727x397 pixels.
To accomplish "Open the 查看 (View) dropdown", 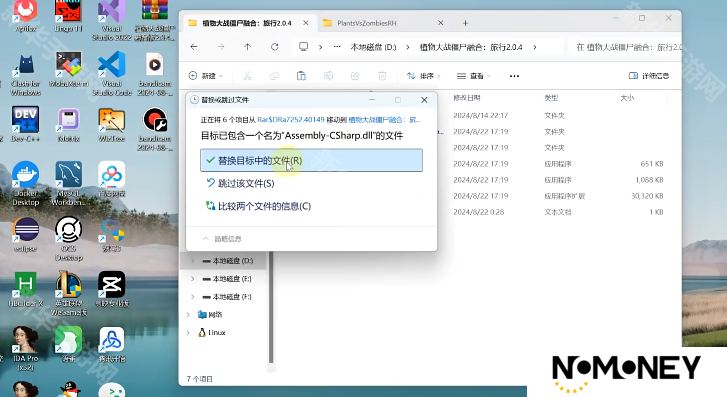I will coord(473,76).
